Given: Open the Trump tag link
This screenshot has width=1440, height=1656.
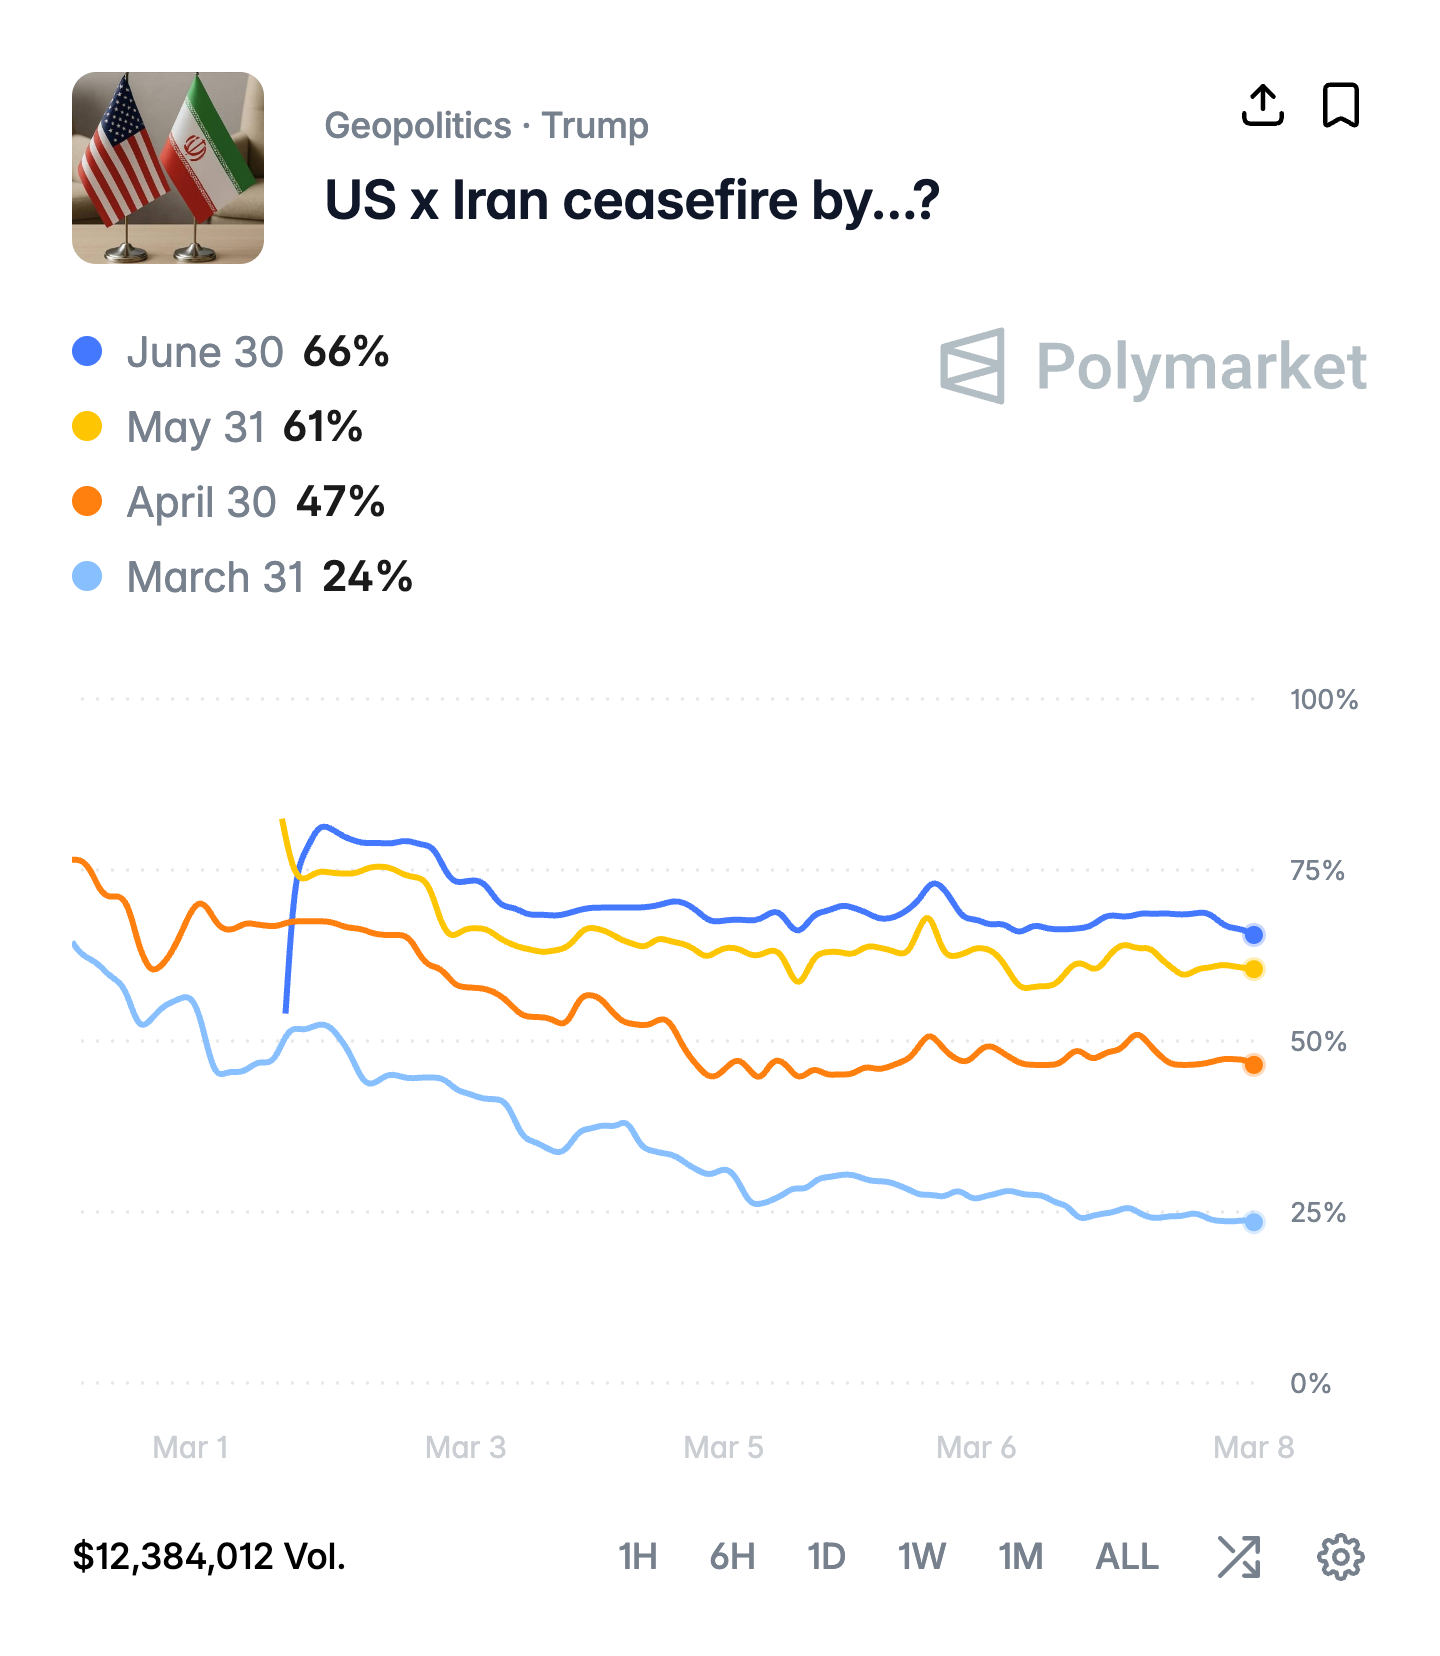Looking at the screenshot, I should (x=595, y=126).
